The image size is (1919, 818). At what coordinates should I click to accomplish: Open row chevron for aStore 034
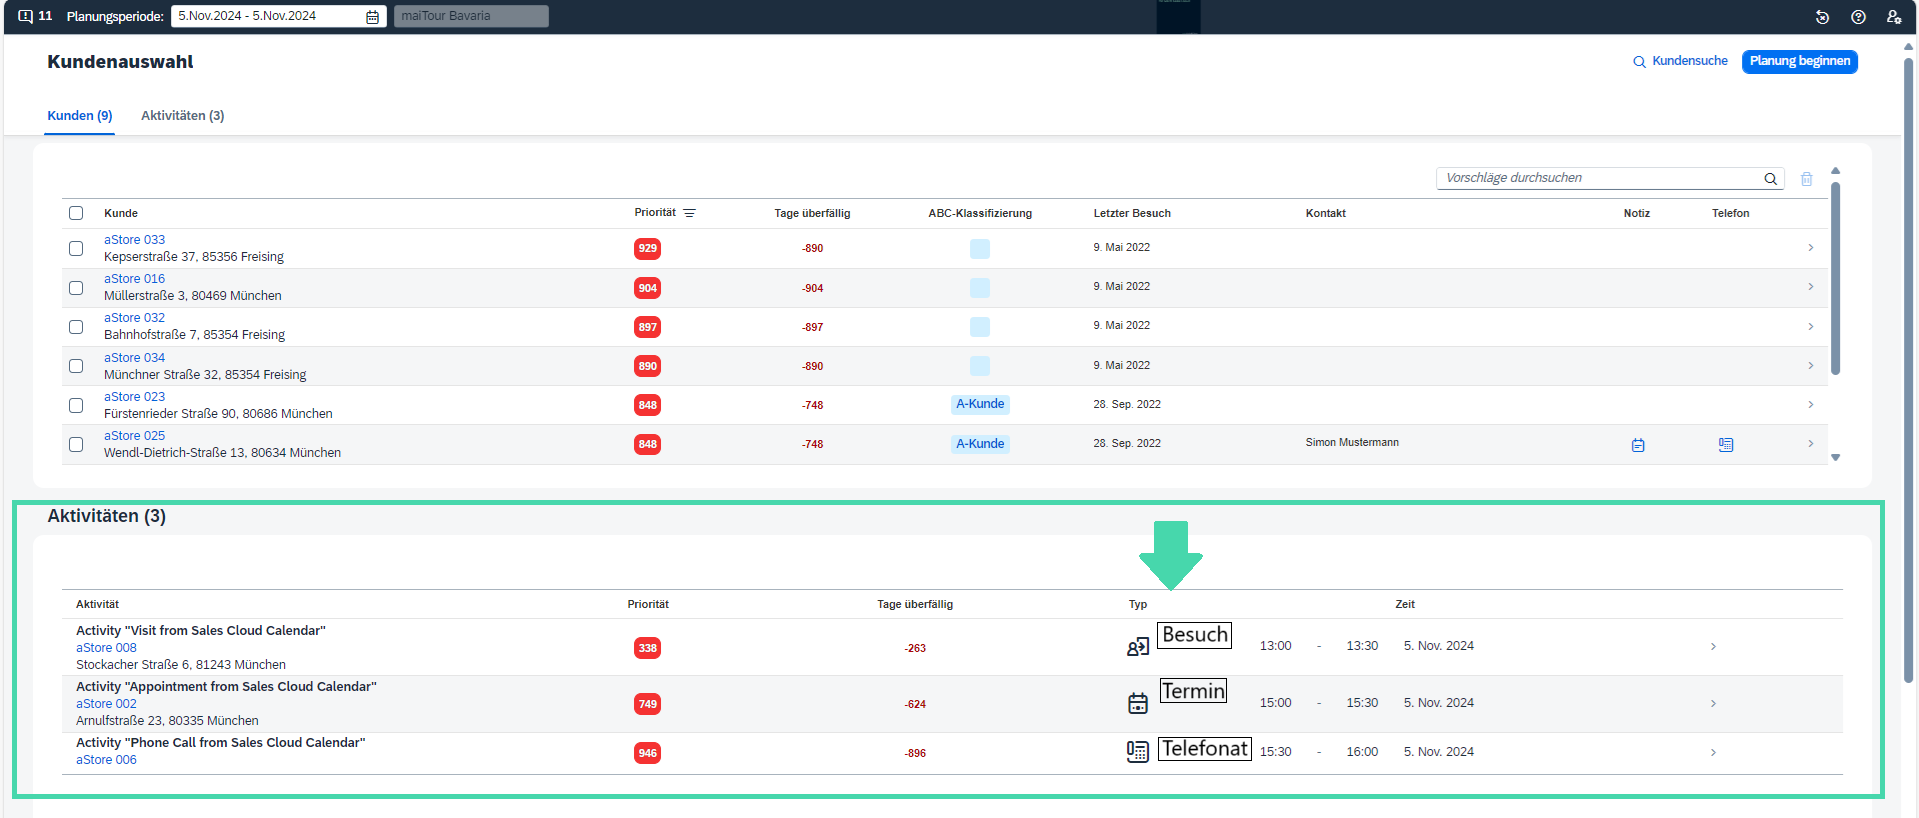click(1811, 365)
